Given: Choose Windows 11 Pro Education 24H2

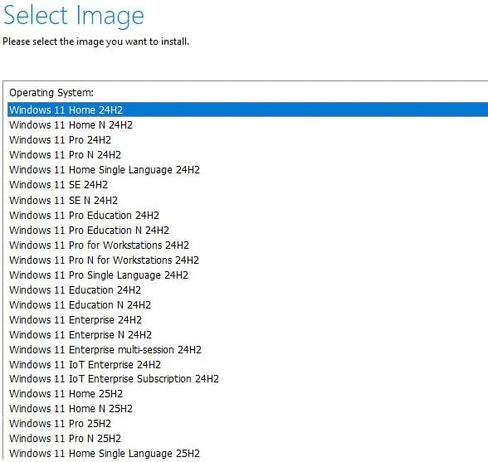Looking at the screenshot, I should (84, 215).
